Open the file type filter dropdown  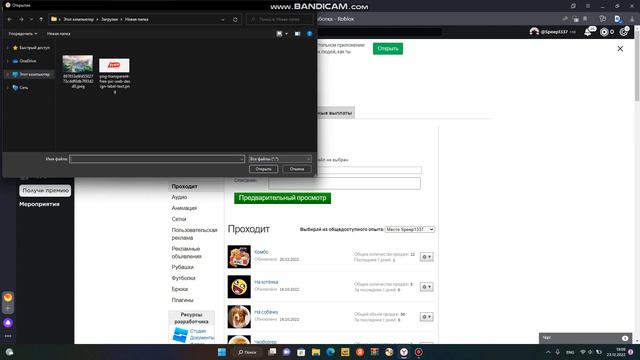[x=280, y=159]
